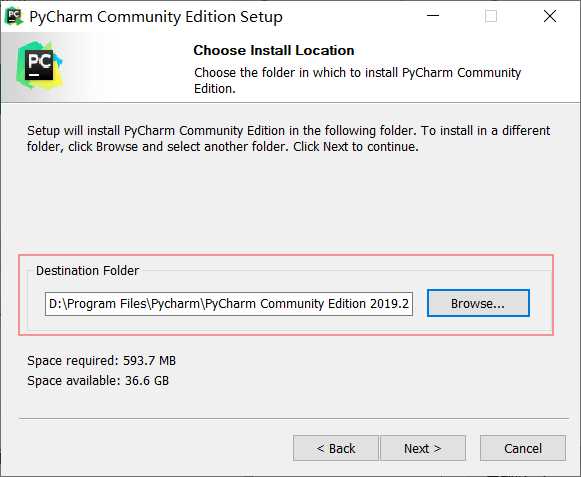
Task: Click the PyCharm Community Edition Setup title text
Action: 156,17
